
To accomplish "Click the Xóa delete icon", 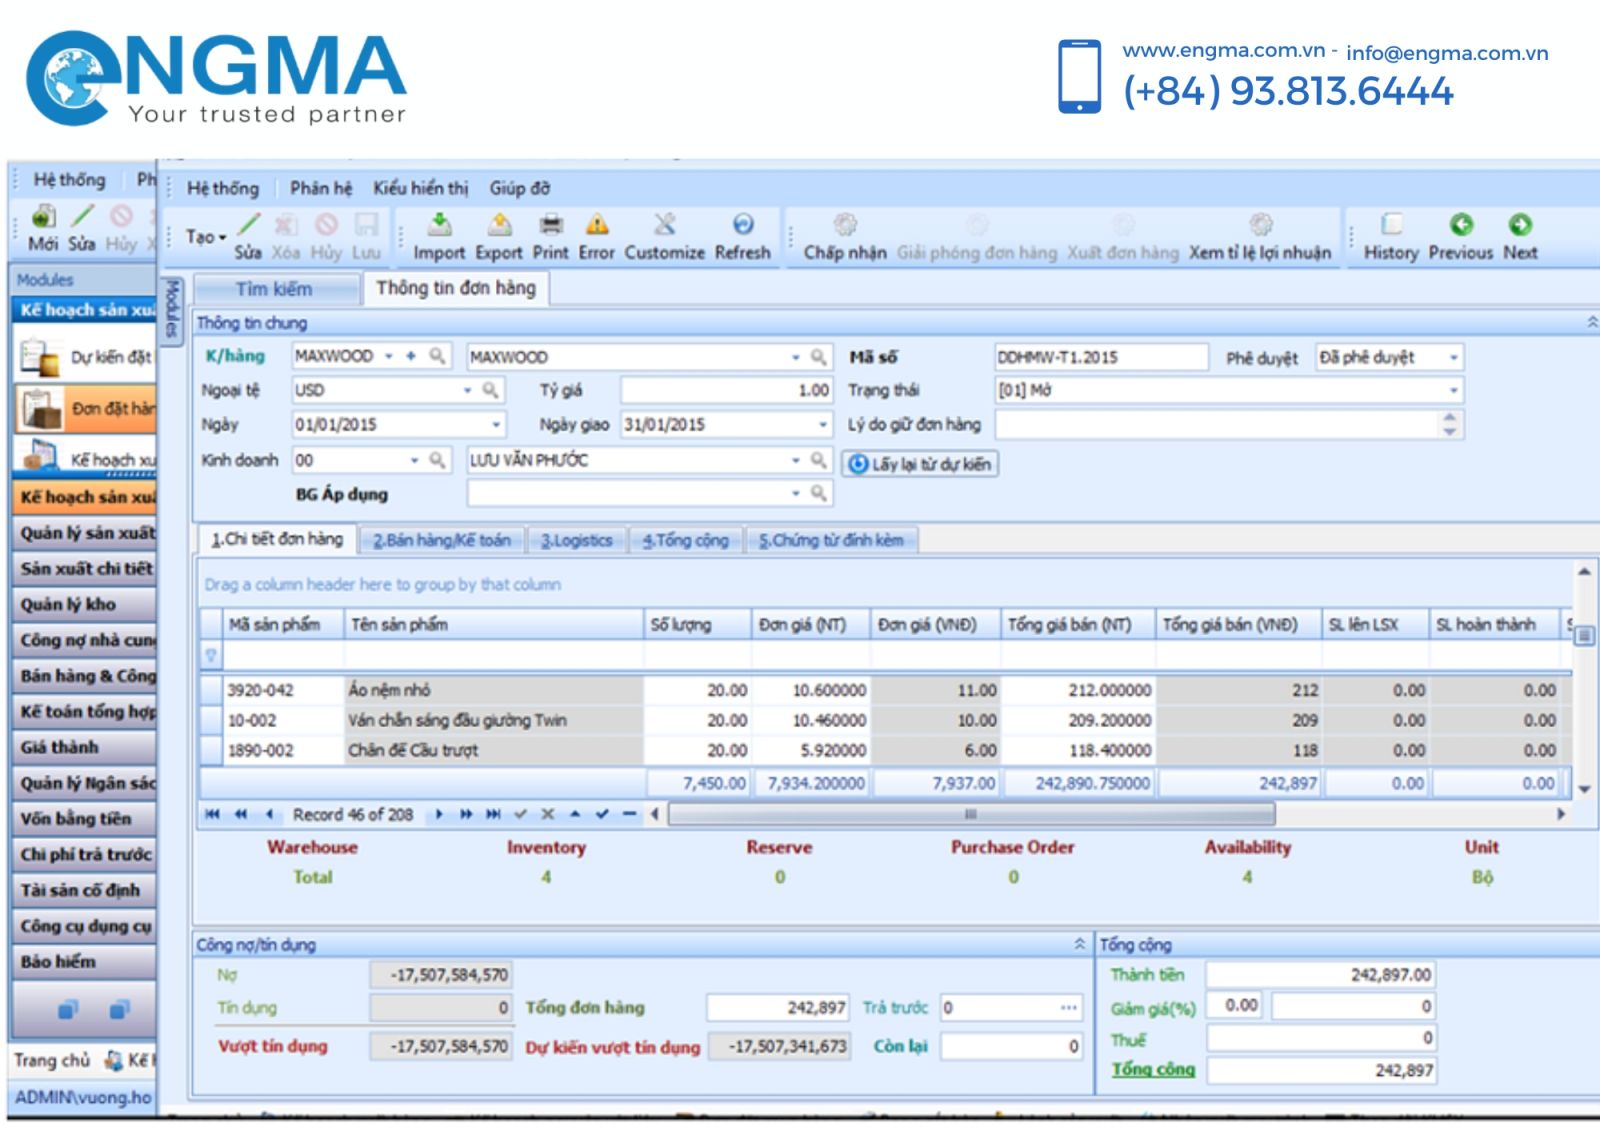I will tap(286, 225).
